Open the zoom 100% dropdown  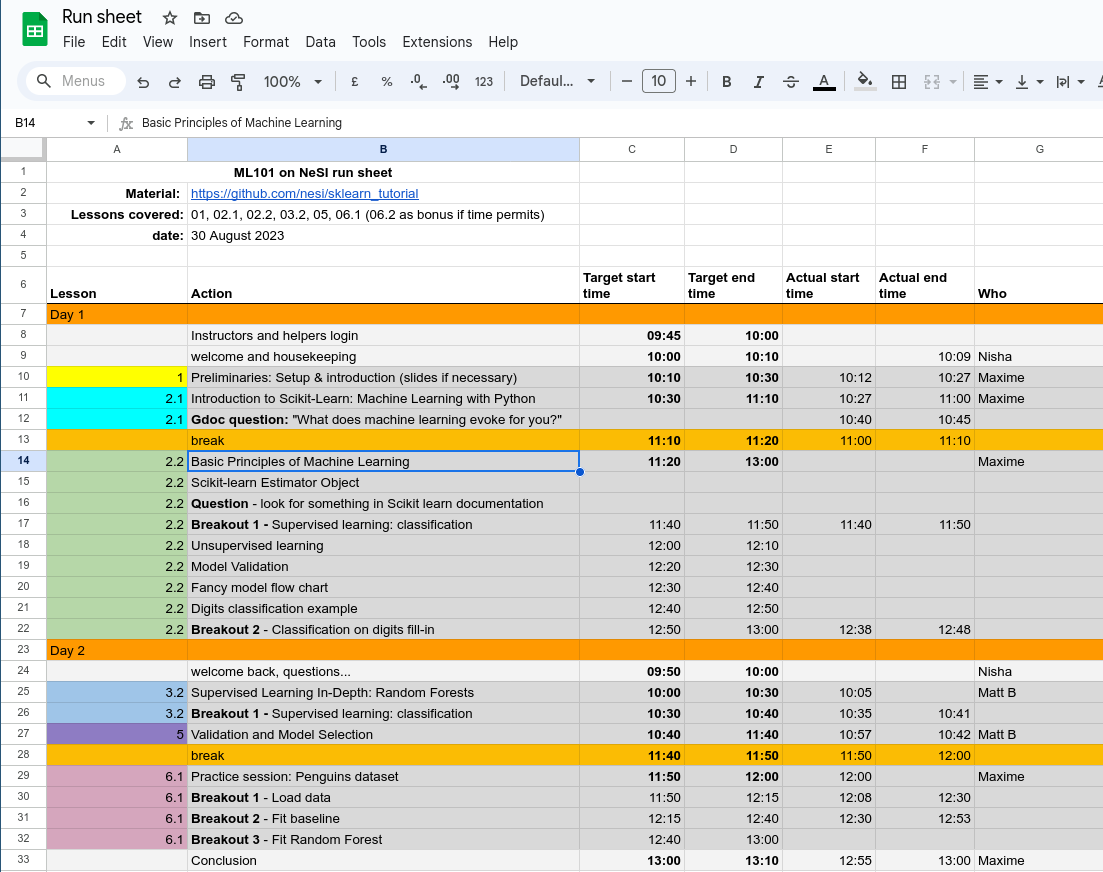[x=292, y=82]
